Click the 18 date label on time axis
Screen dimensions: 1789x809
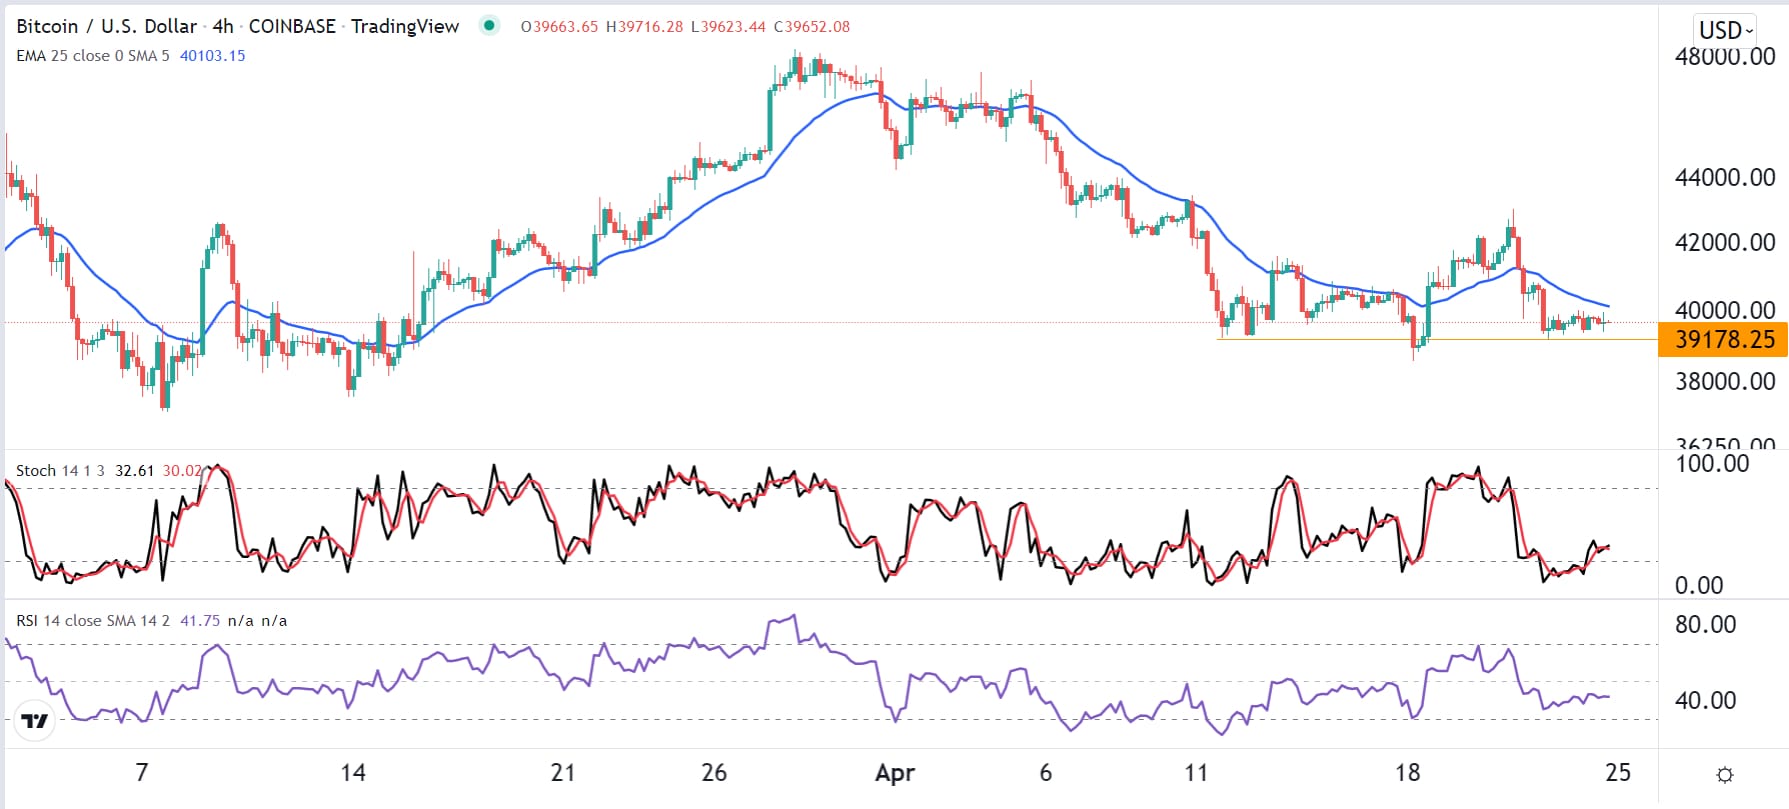click(x=1407, y=773)
